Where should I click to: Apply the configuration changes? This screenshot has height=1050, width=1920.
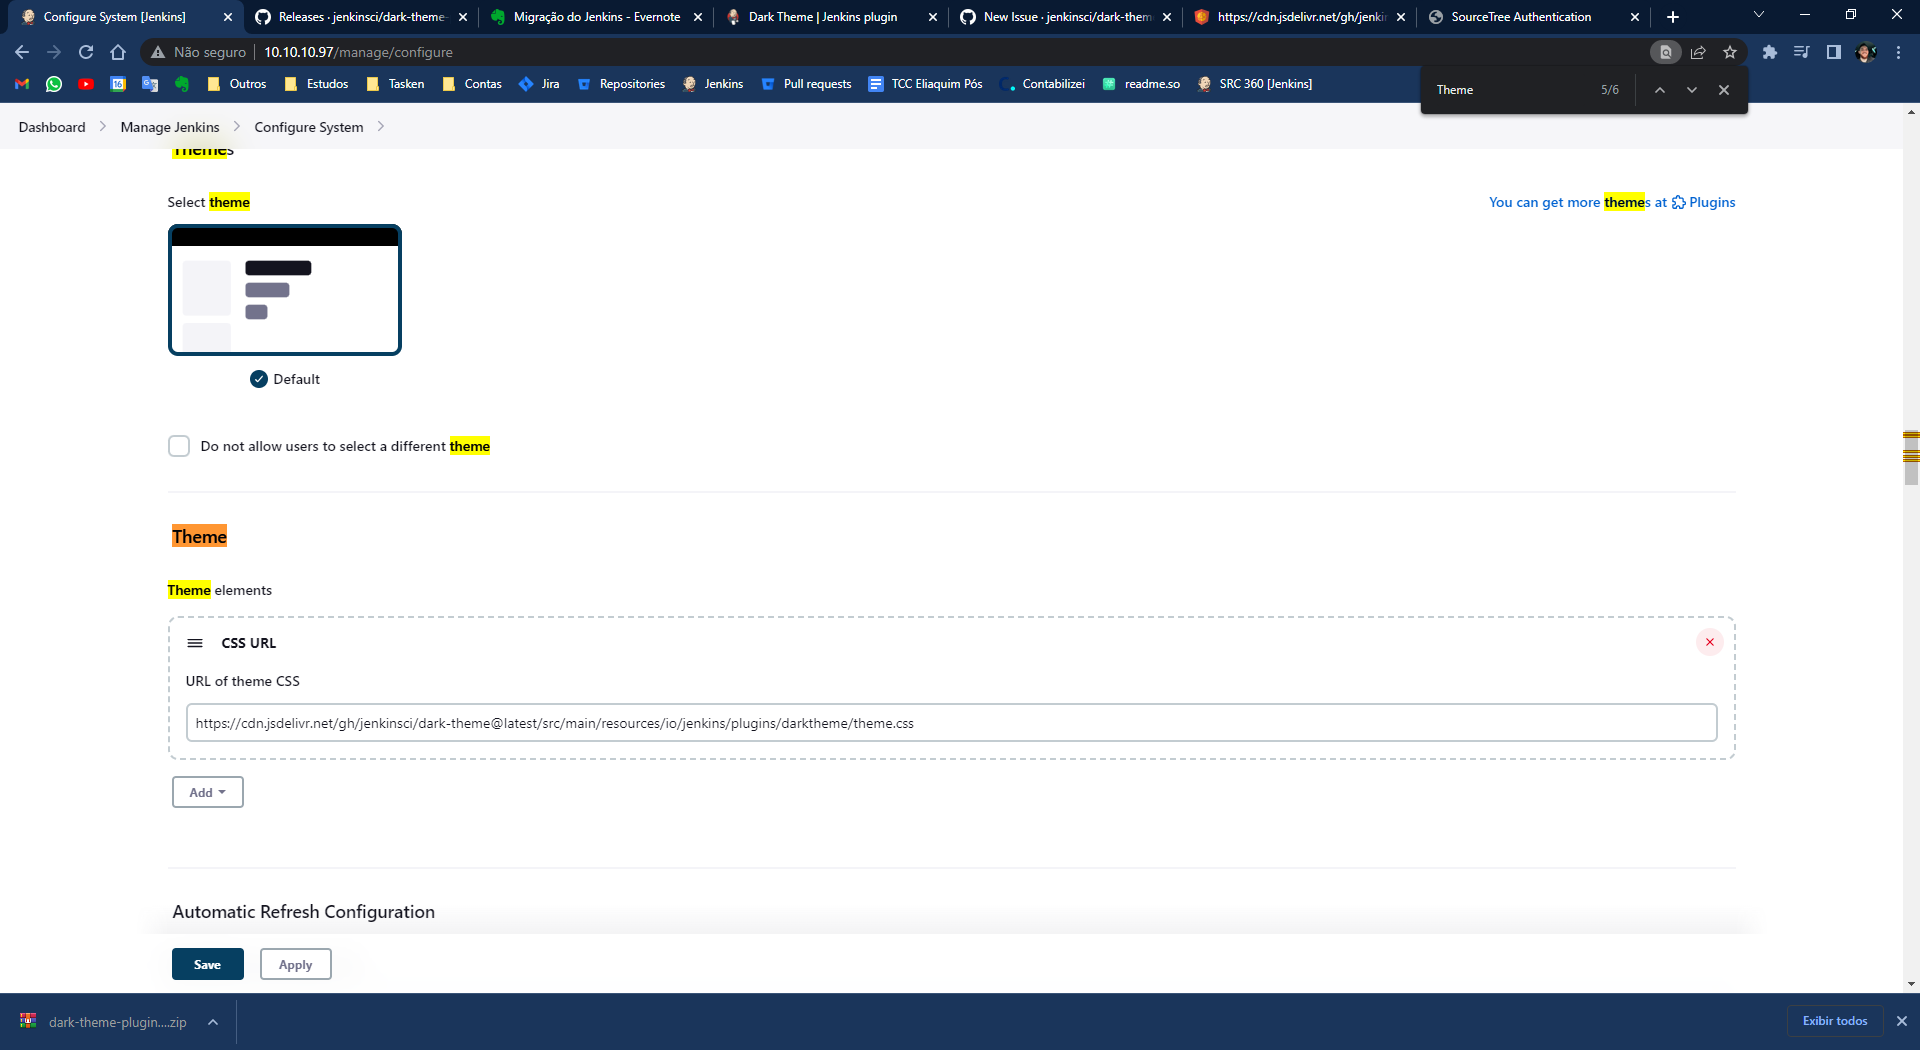[x=295, y=964]
